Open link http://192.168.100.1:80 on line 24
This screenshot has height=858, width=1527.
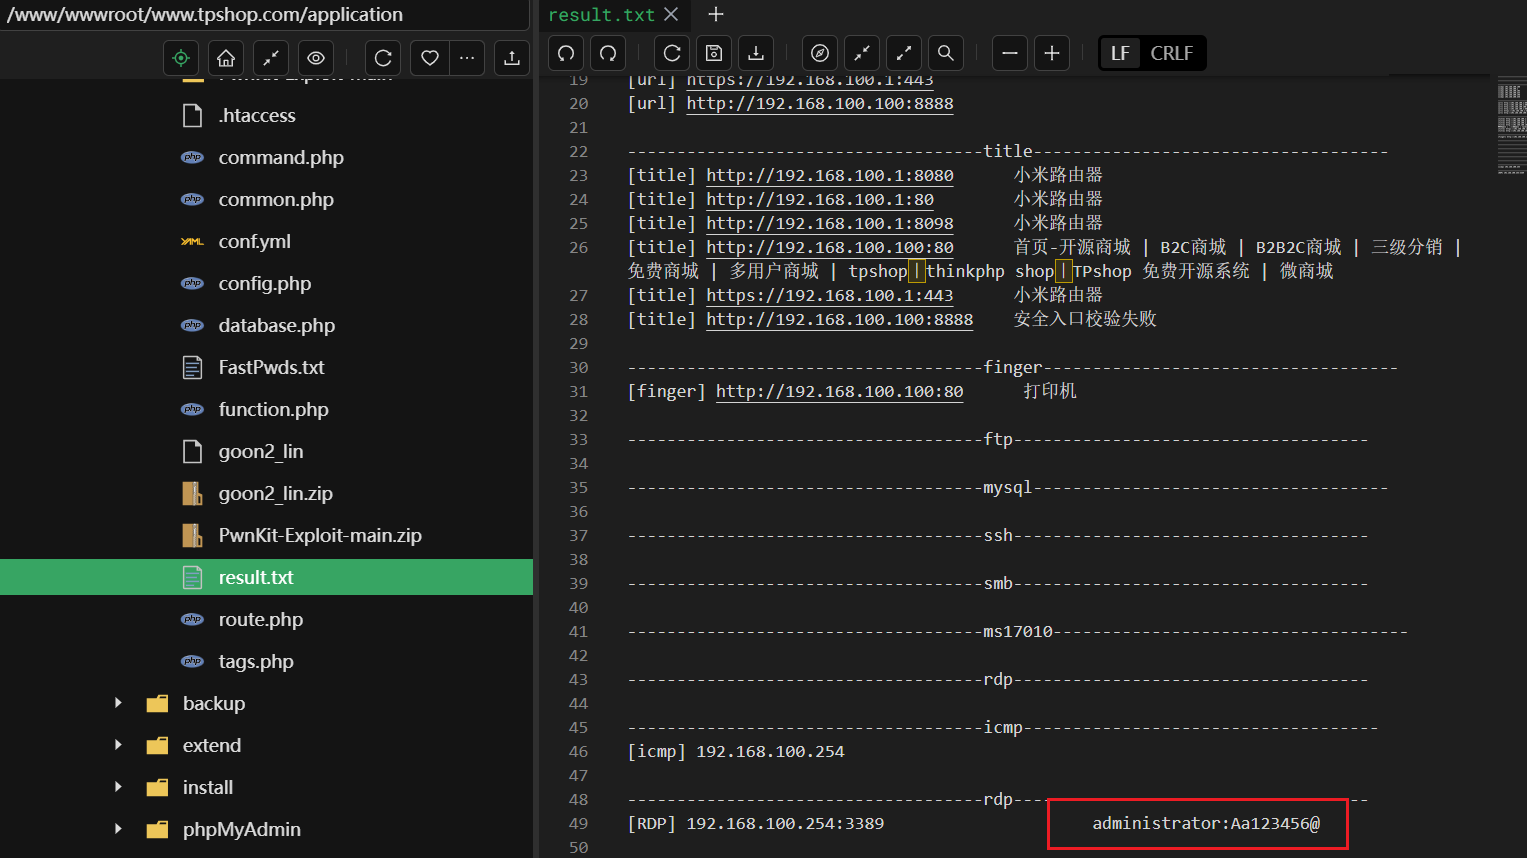point(820,200)
